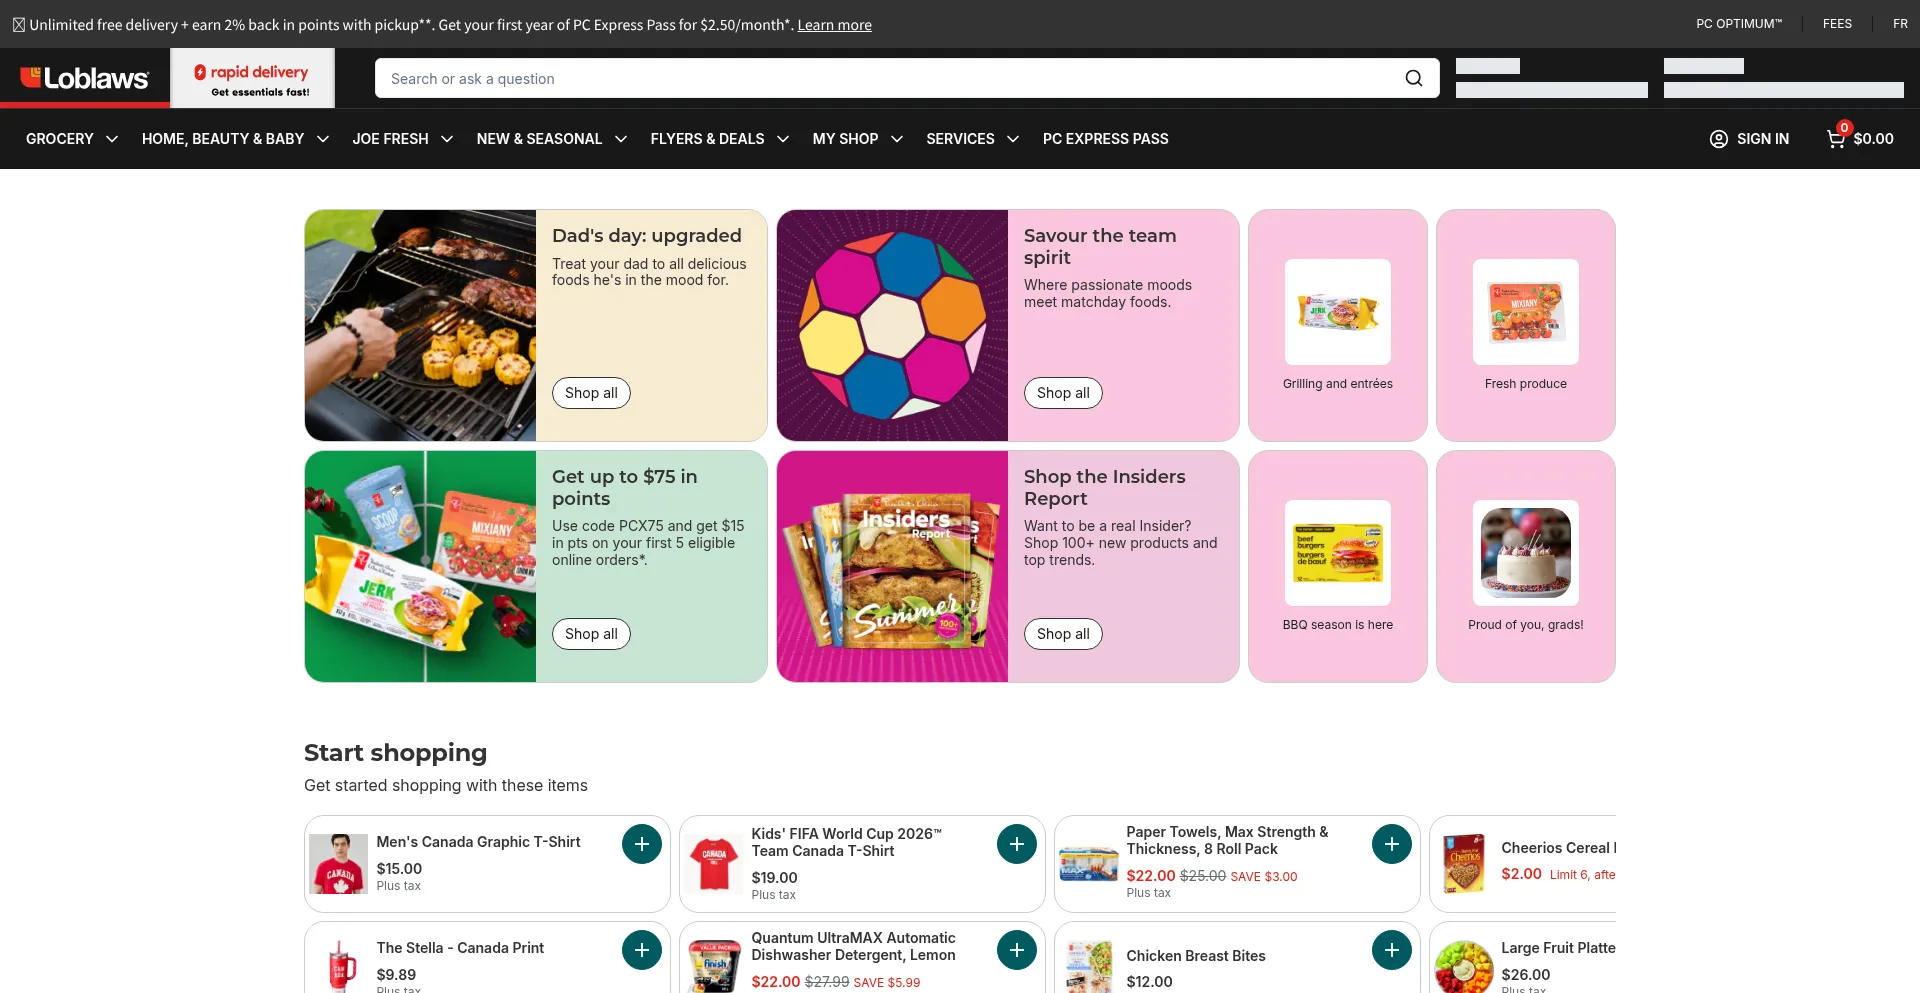This screenshot has width=1920, height=993.
Task: Add The Stella Canada Print to cart
Action: [x=642, y=950]
